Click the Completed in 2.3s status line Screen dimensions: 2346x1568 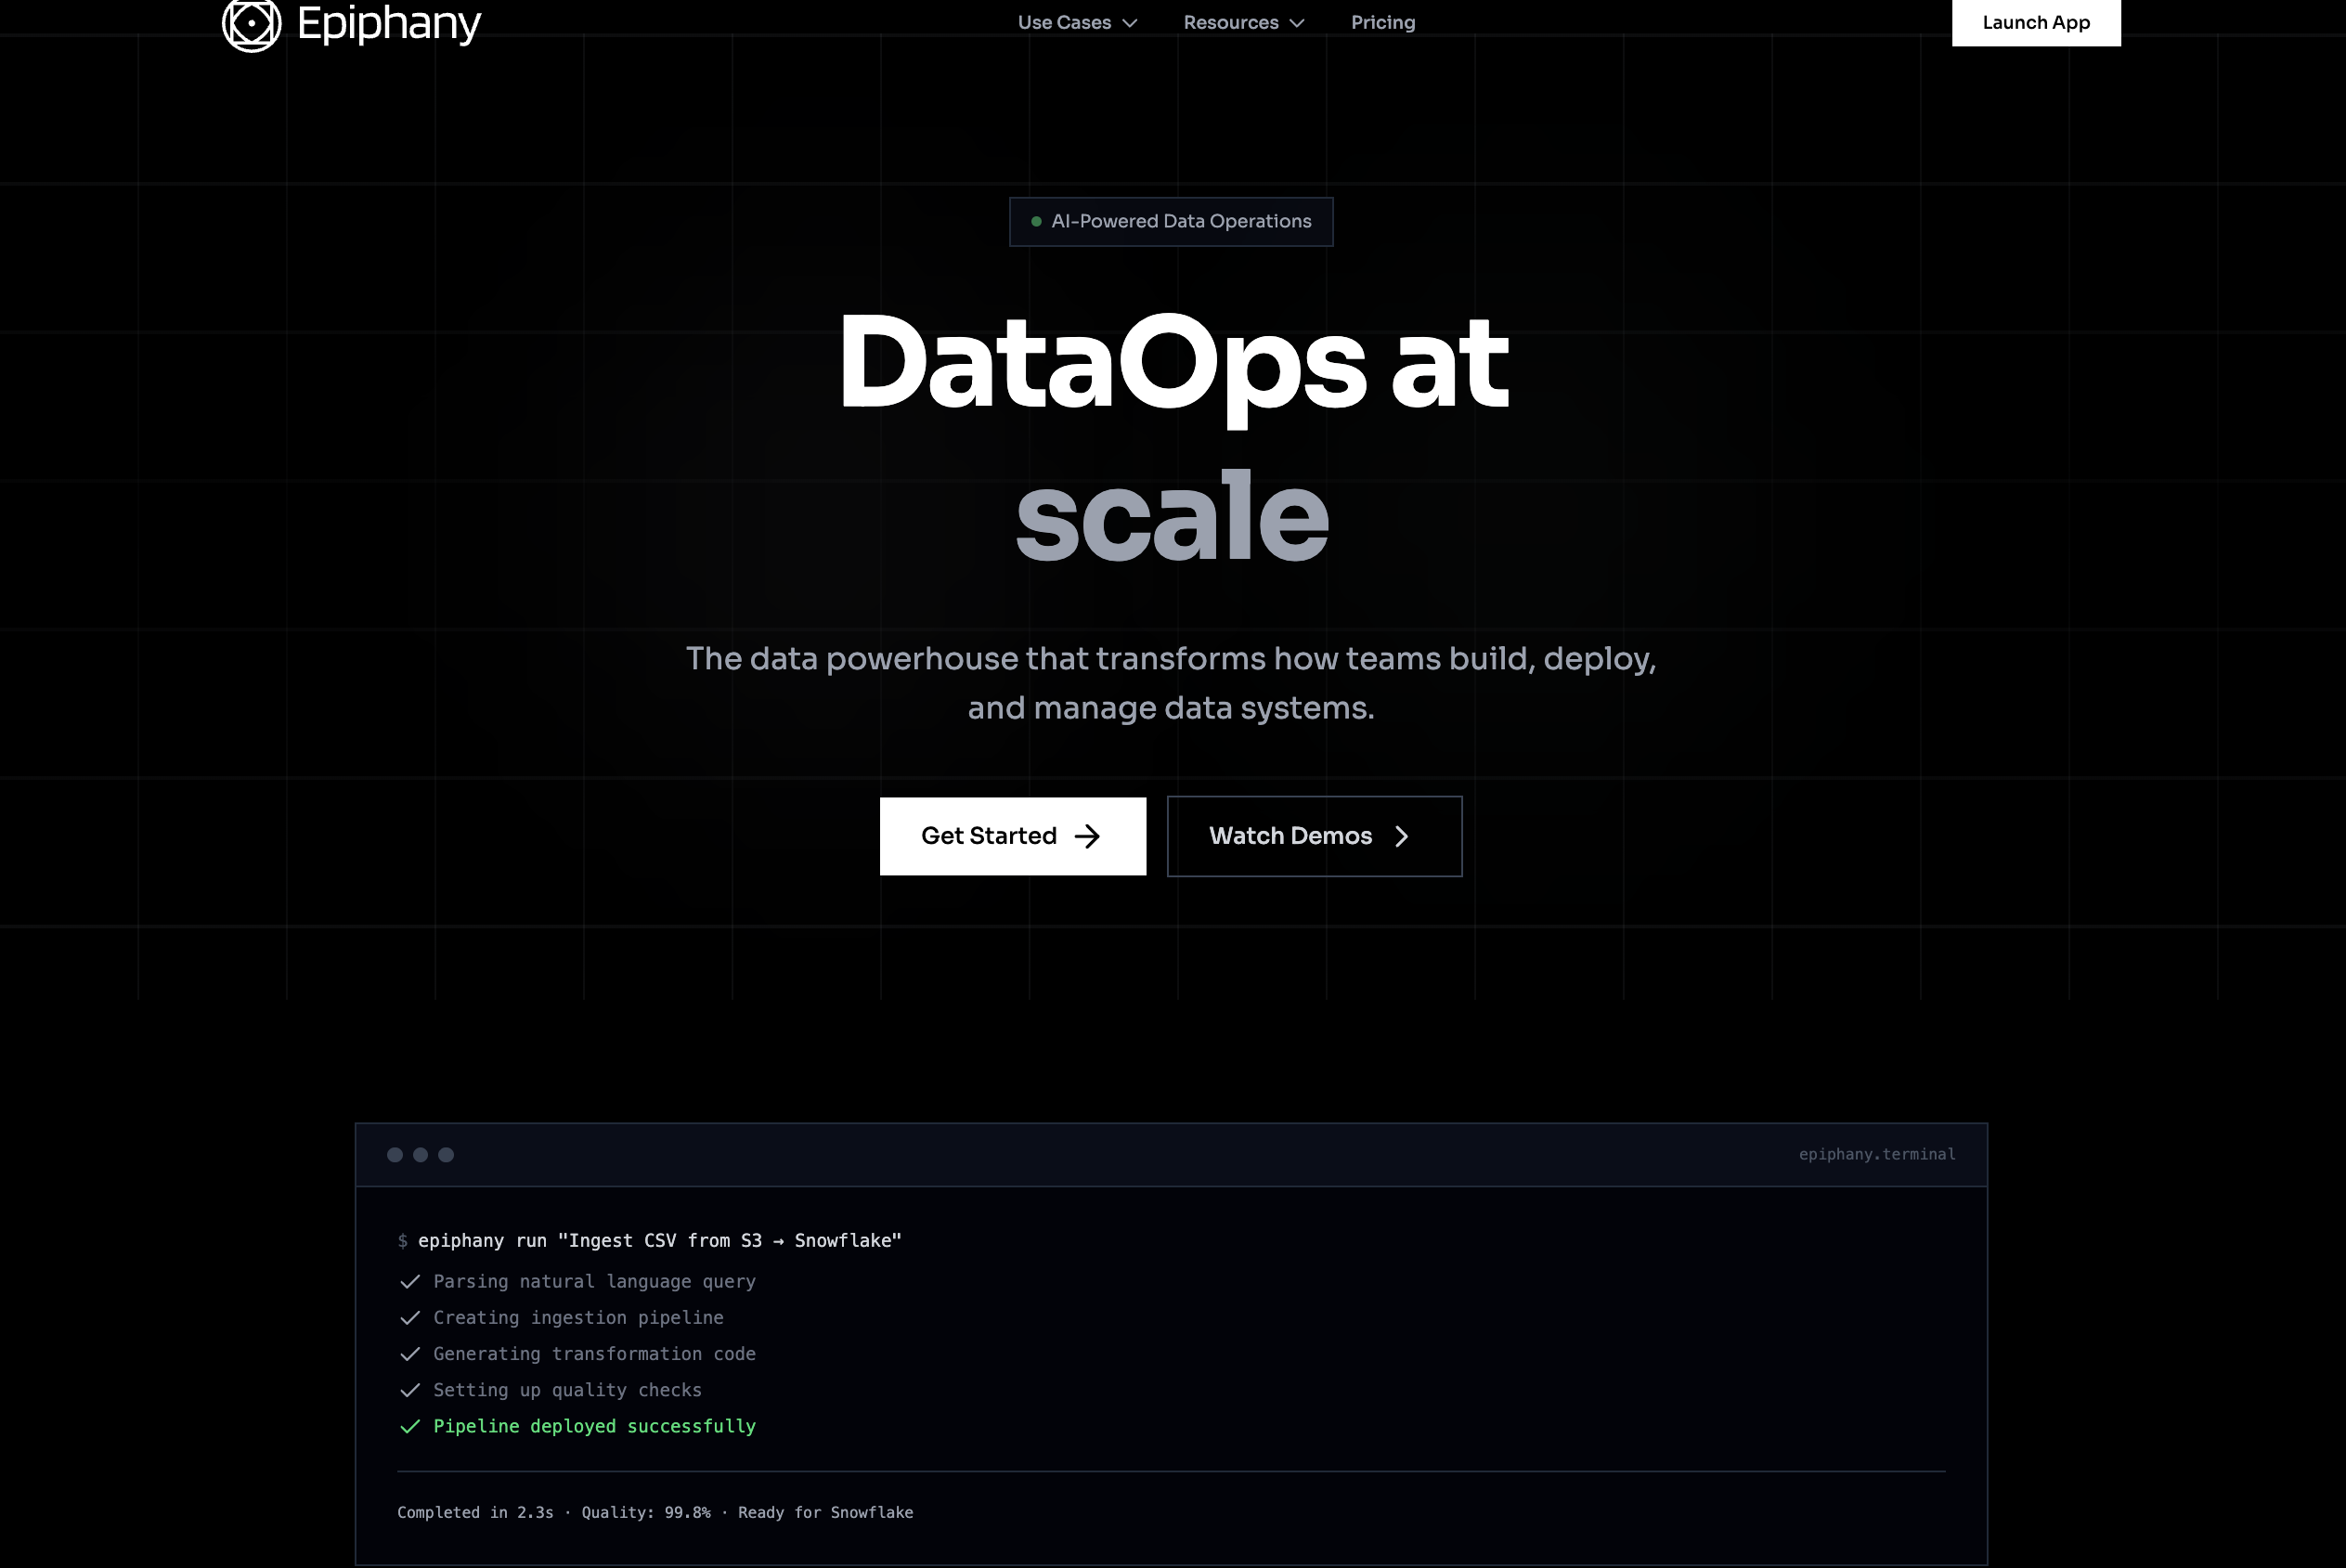pyautogui.click(x=655, y=1512)
